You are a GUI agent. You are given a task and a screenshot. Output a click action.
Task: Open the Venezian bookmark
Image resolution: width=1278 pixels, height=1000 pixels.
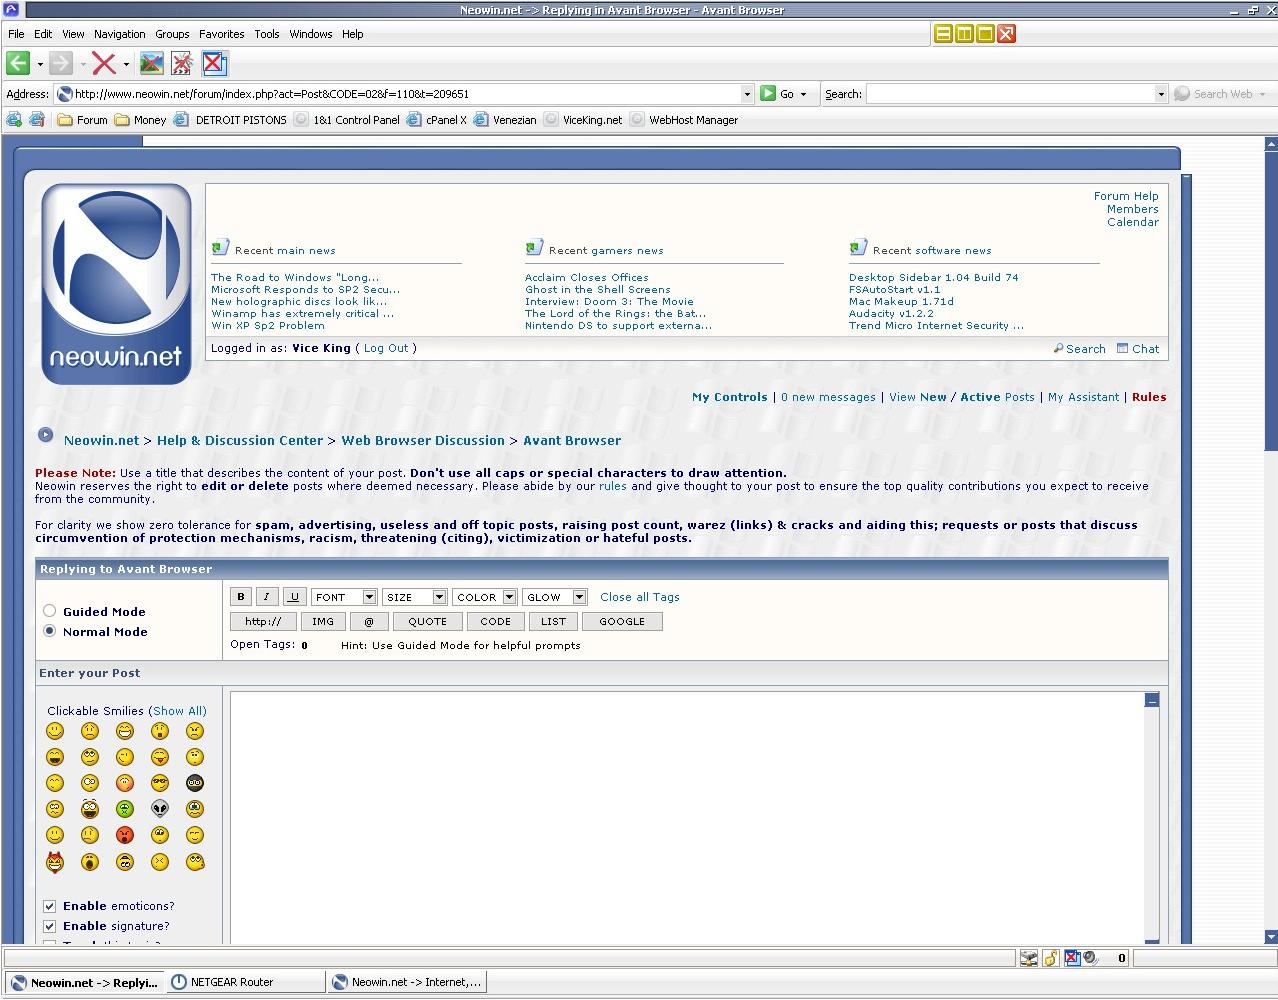point(505,120)
